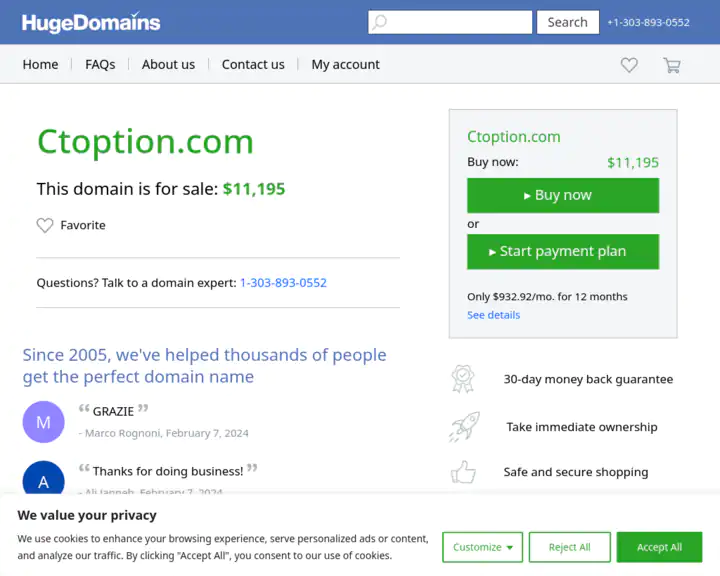Open the wishlist heart icon in header

click(x=629, y=65)
